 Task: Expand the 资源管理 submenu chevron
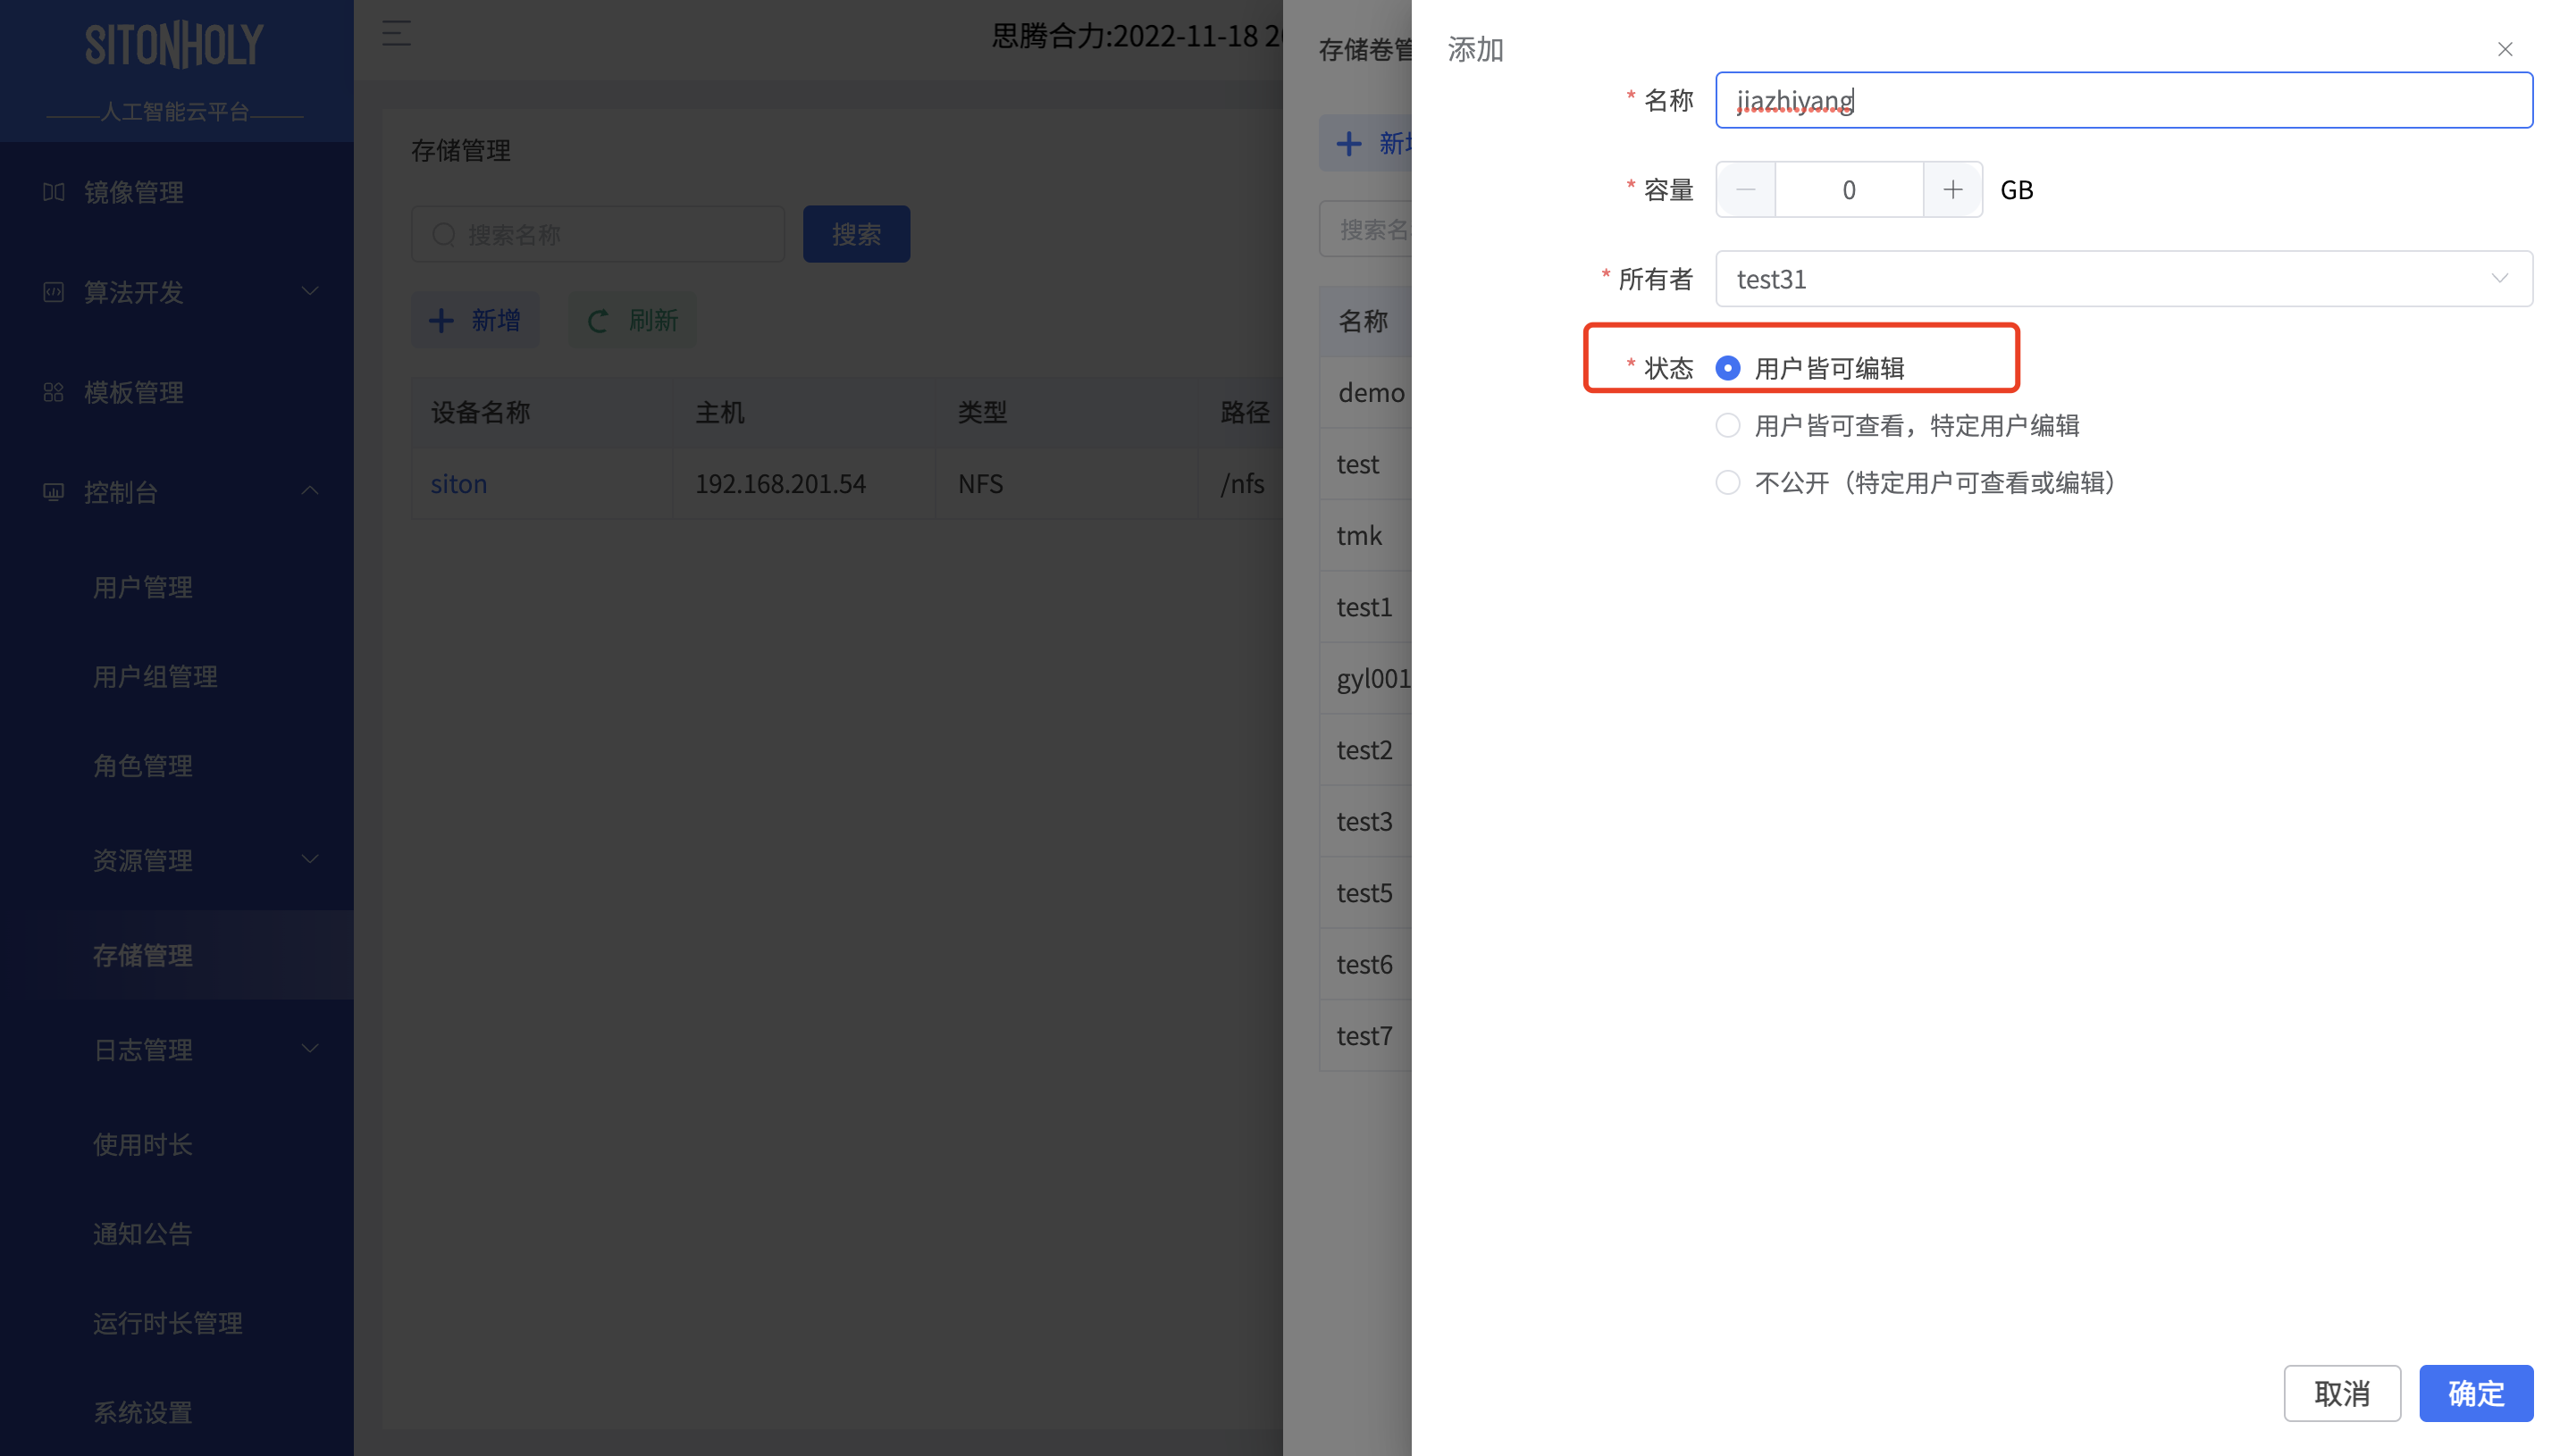pyautogui.click(x=310, y=859)
